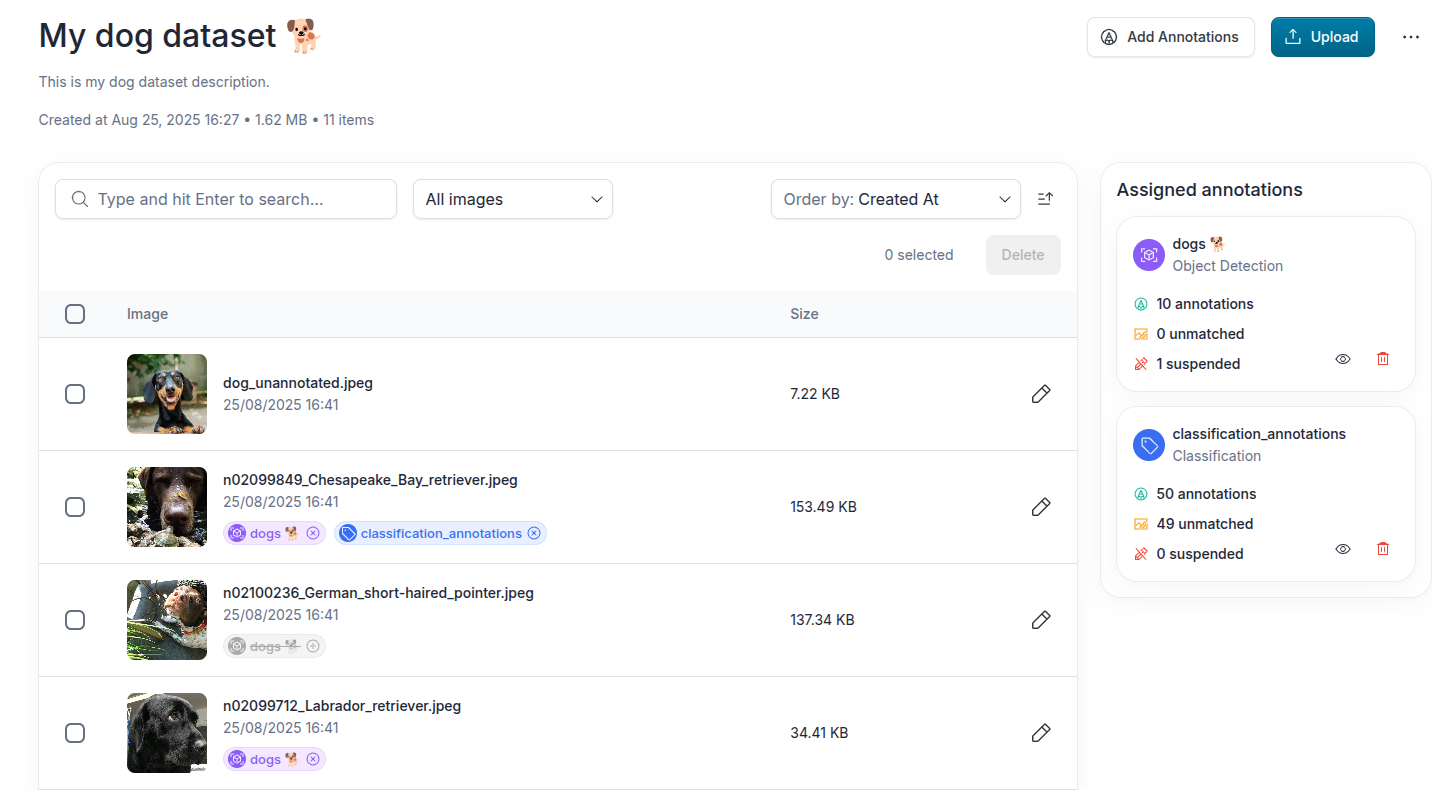Re-add suspended dogs tag on German pointer
This screenshot has width=1432, height=790.
click(313, 646)
